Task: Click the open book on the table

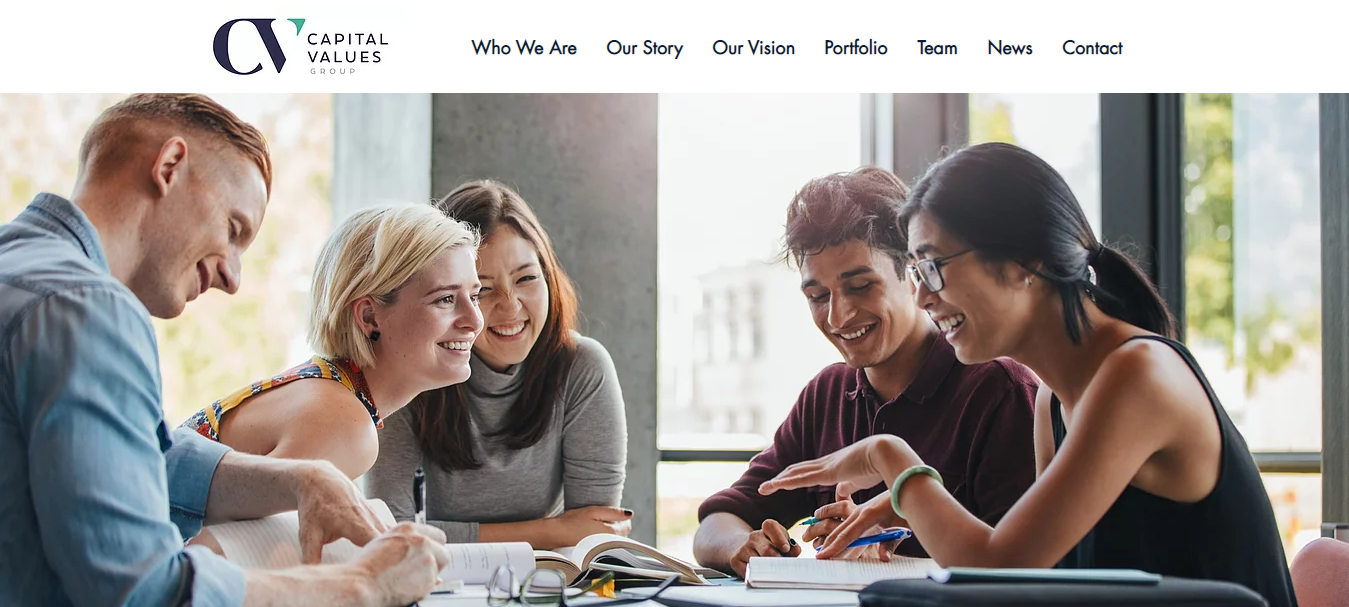Action: point(590,560)
